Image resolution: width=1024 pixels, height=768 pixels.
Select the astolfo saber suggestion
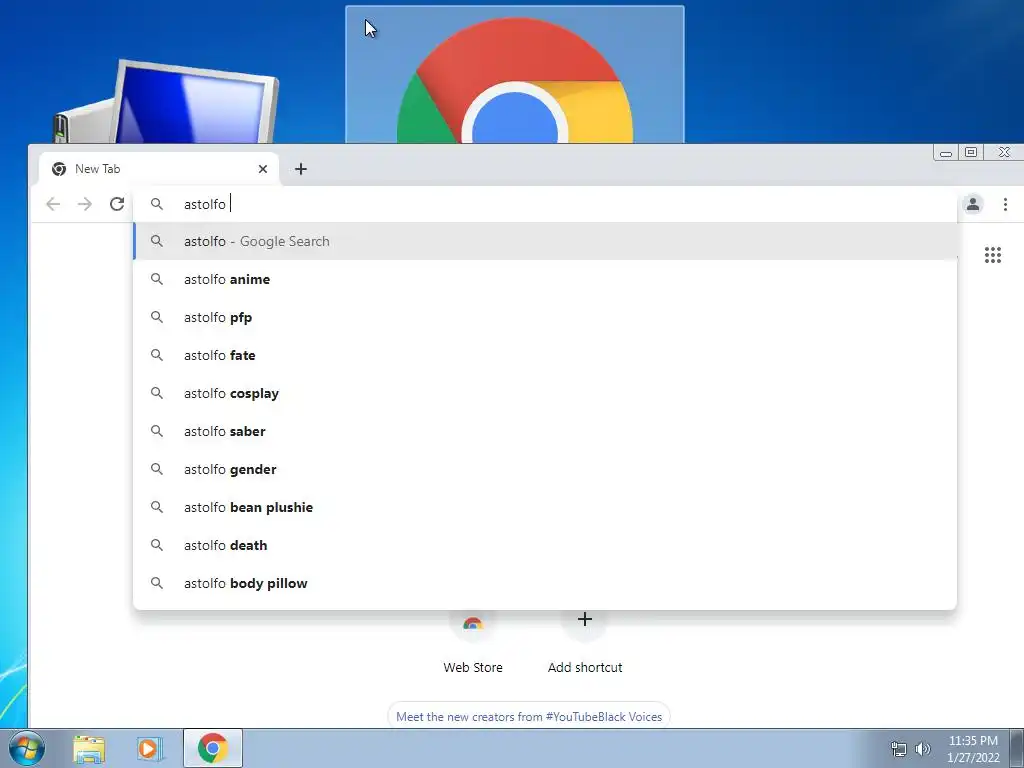(545, 431)
